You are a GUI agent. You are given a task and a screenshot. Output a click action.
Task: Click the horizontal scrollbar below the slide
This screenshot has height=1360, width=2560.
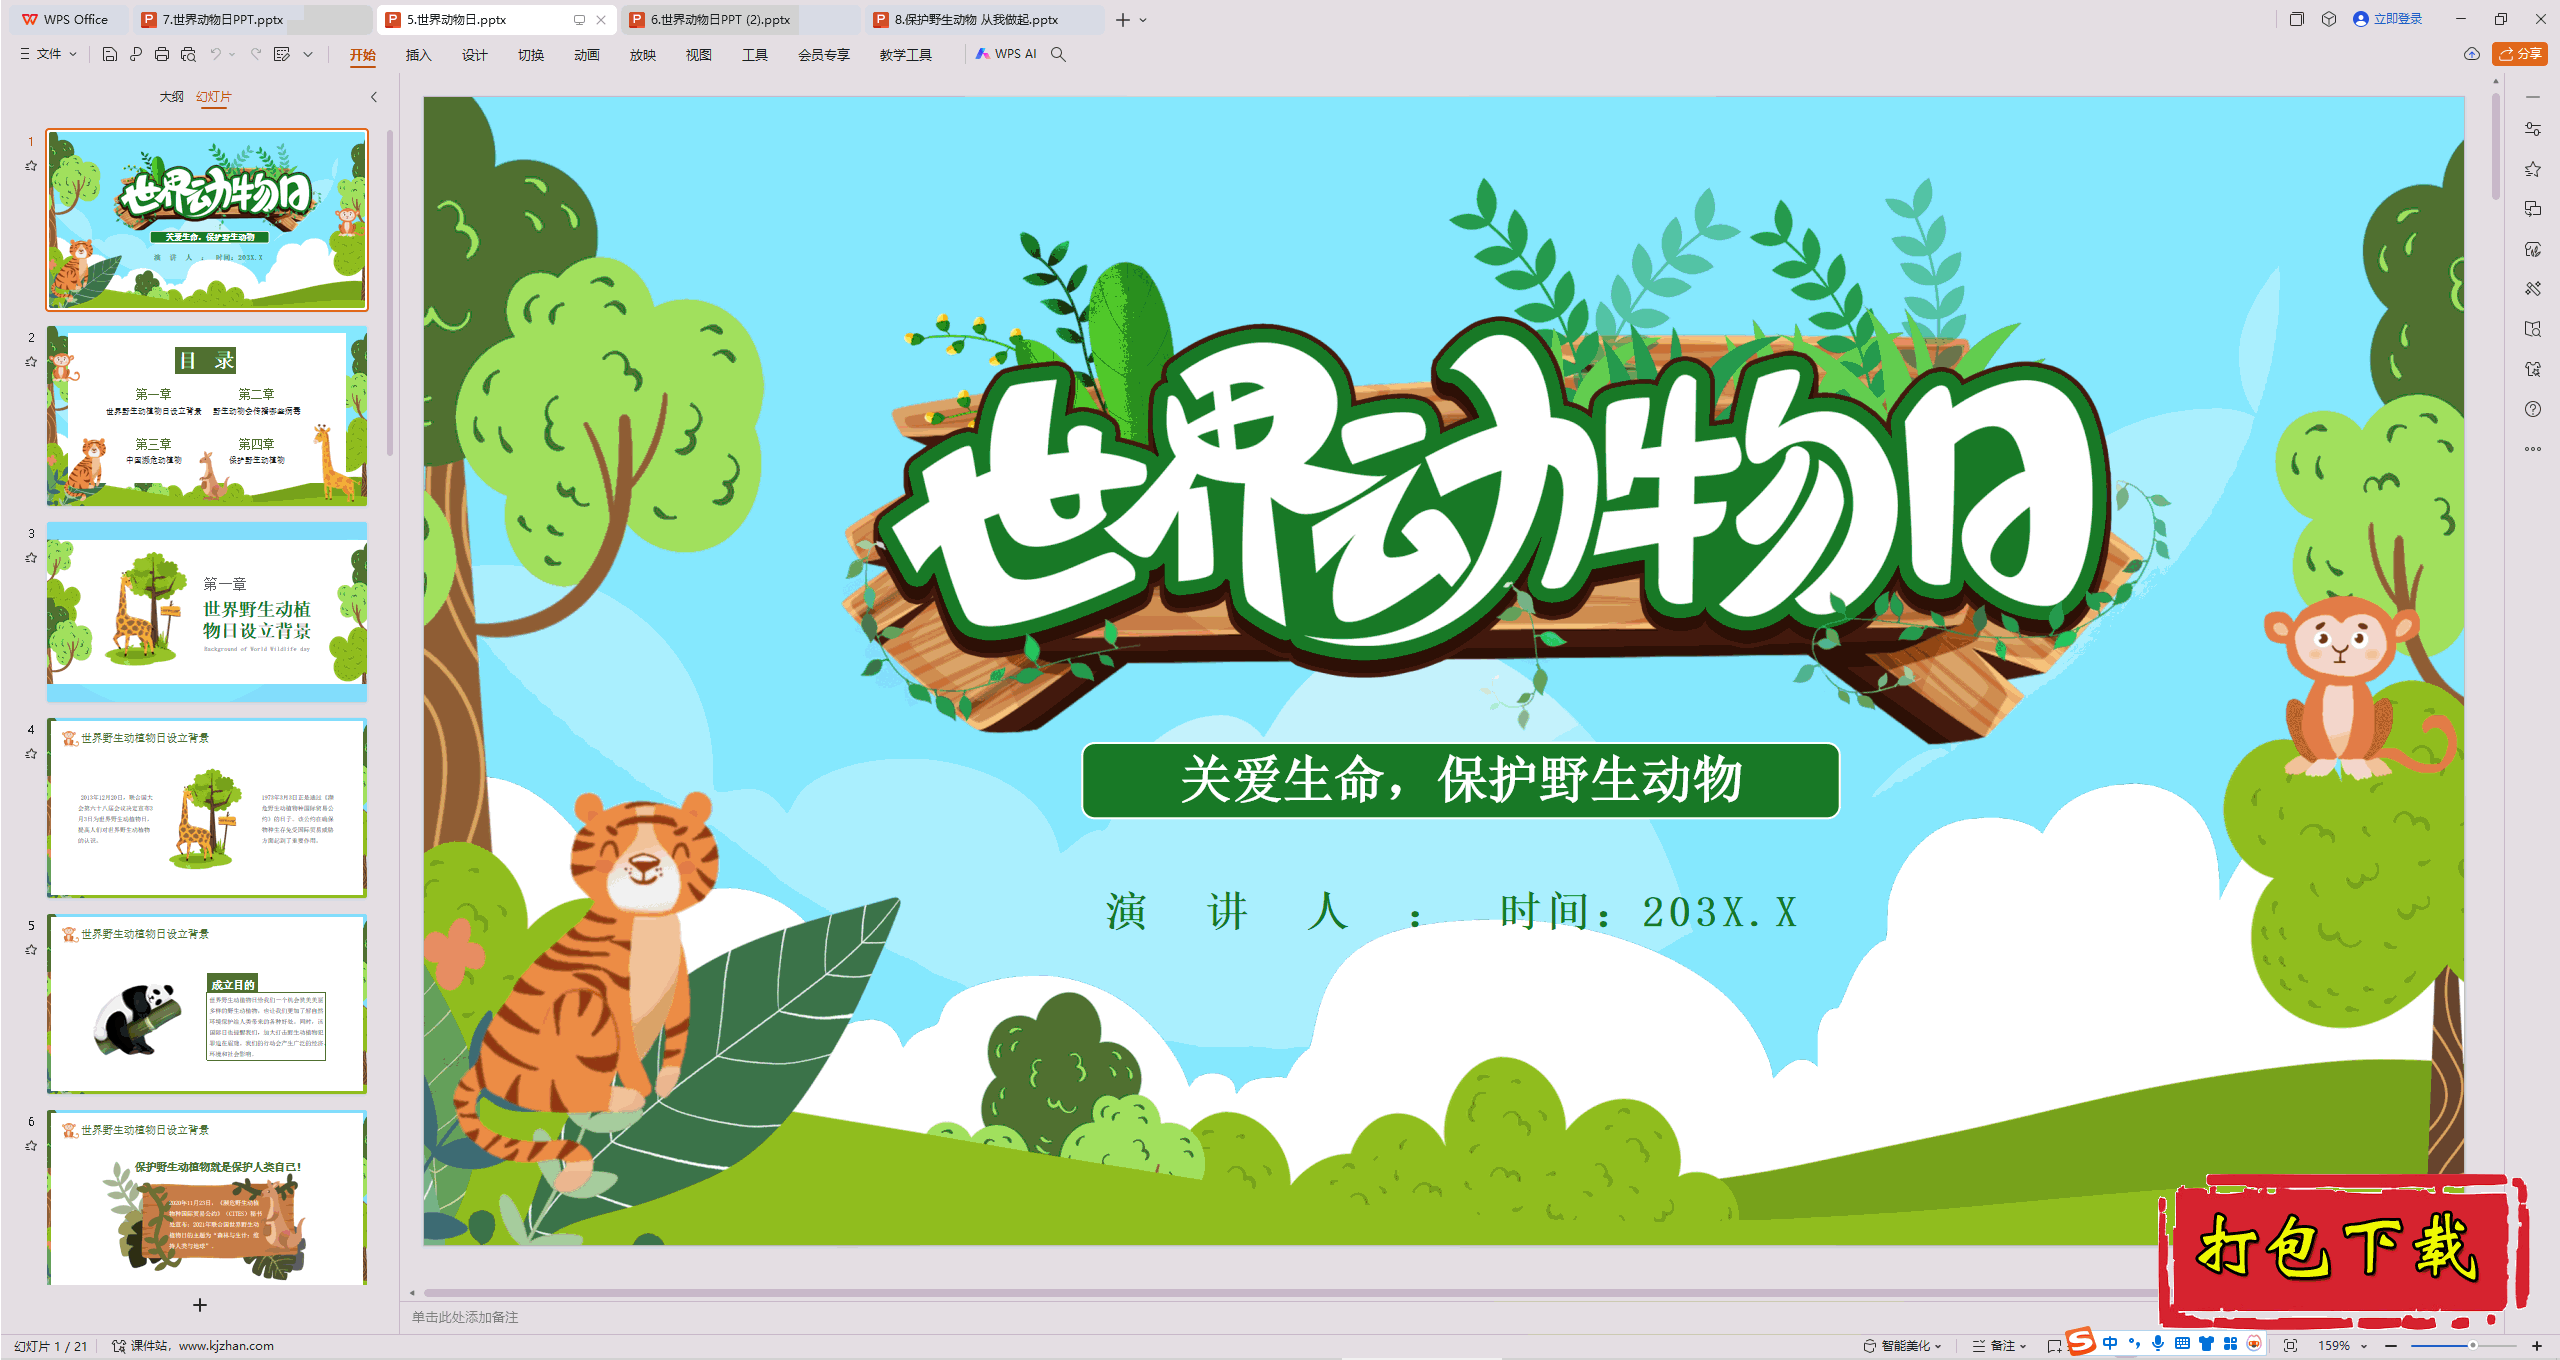1290,1293
